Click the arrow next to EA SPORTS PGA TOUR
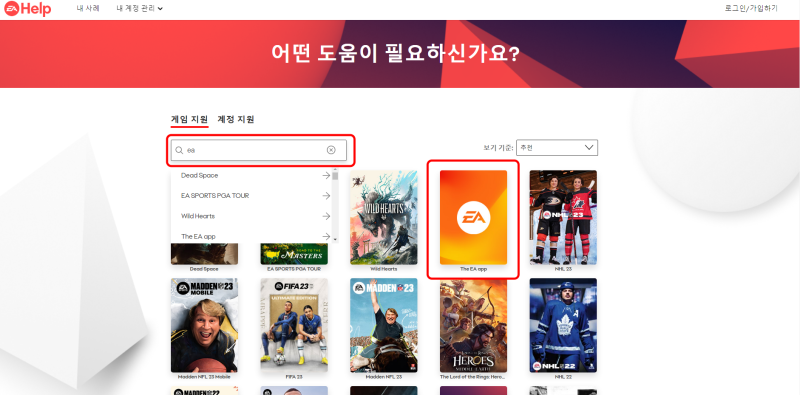 pyautogui.click(x=326, y=195)
